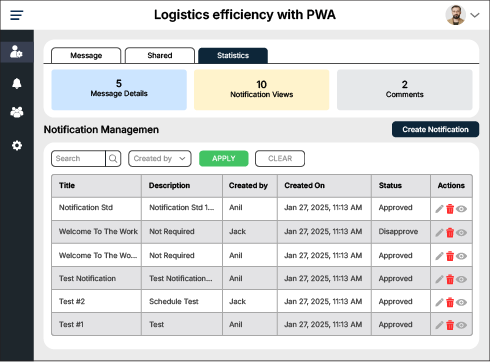The height and width of the screenshot is (362, 490).
Task: Click the Actions column header
Action: coord(451,186)
